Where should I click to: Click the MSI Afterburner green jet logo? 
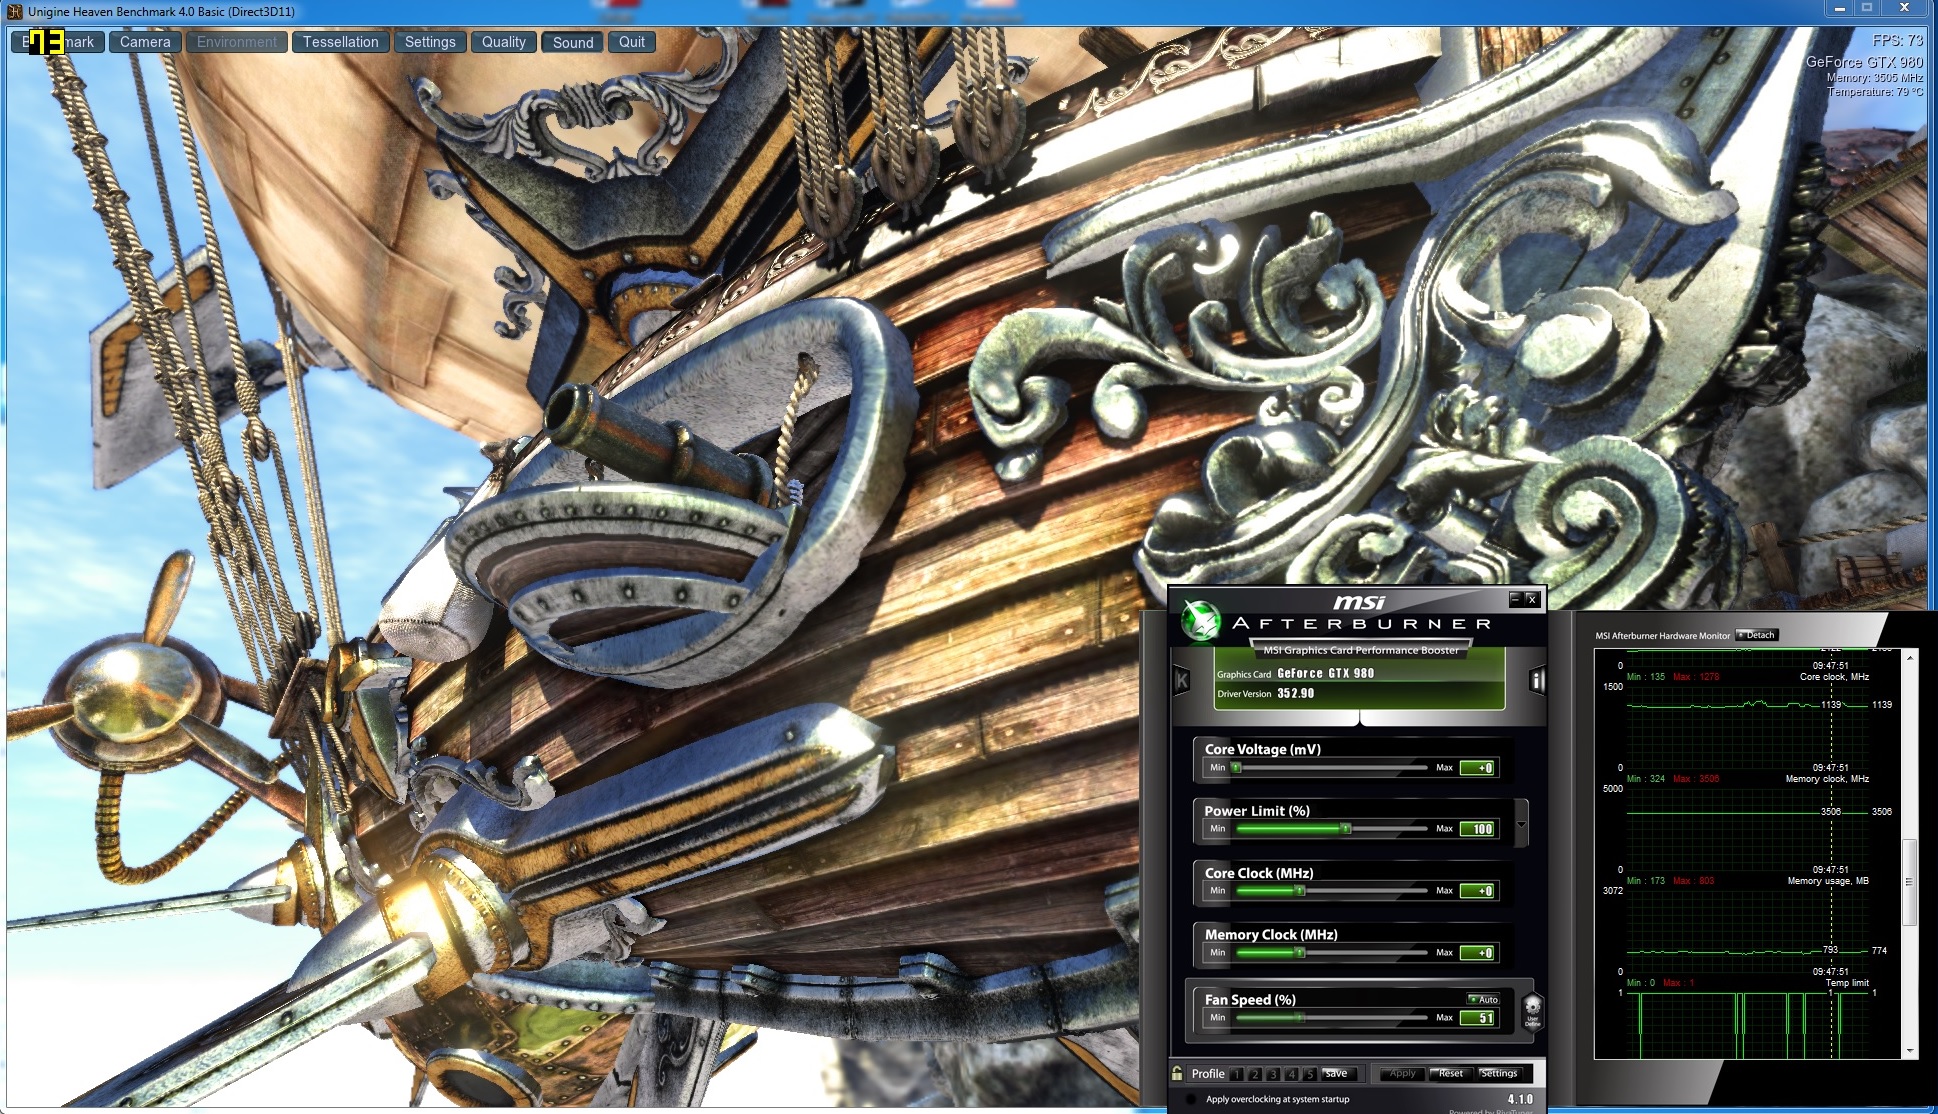click(1201, 620)
